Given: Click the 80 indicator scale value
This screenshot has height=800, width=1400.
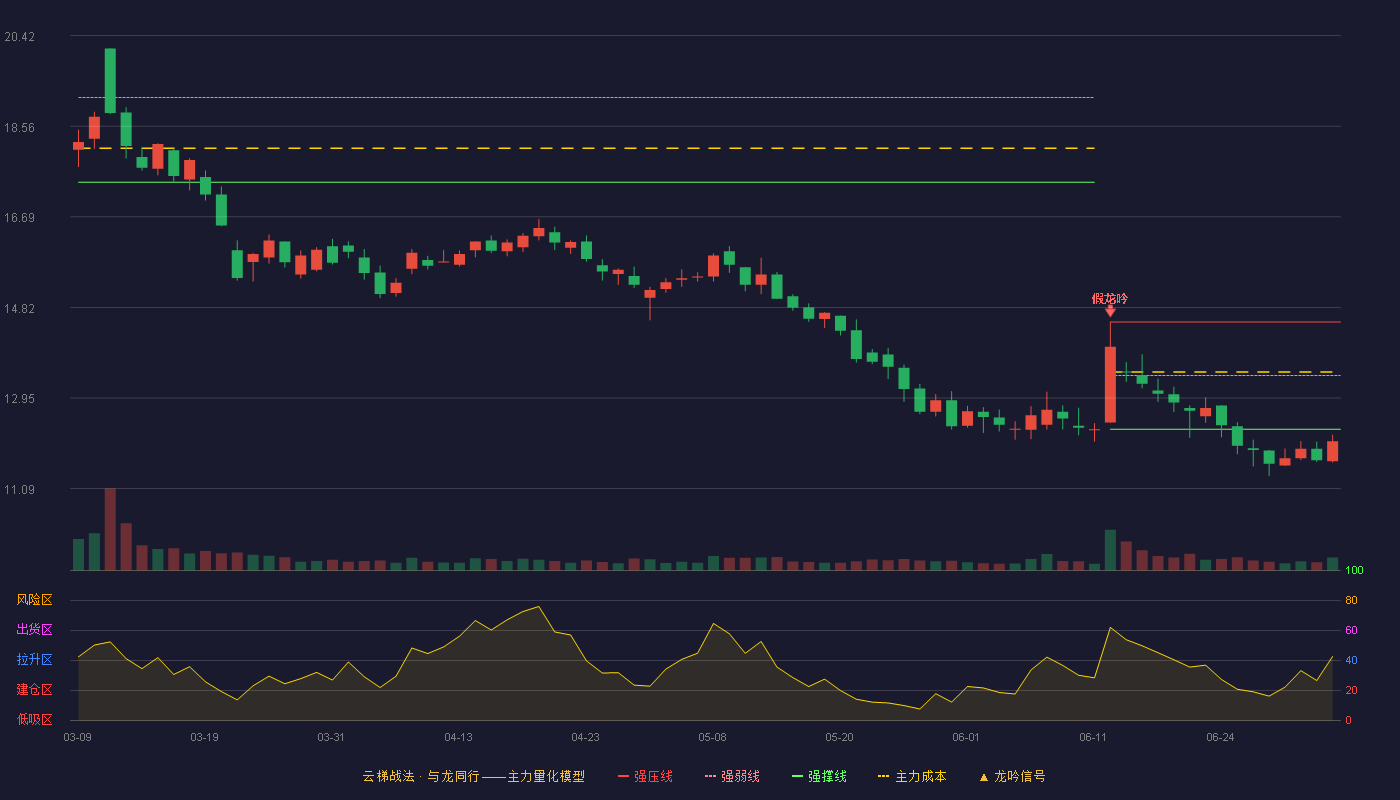Looking at the screenshot, I should point(1351,600).
